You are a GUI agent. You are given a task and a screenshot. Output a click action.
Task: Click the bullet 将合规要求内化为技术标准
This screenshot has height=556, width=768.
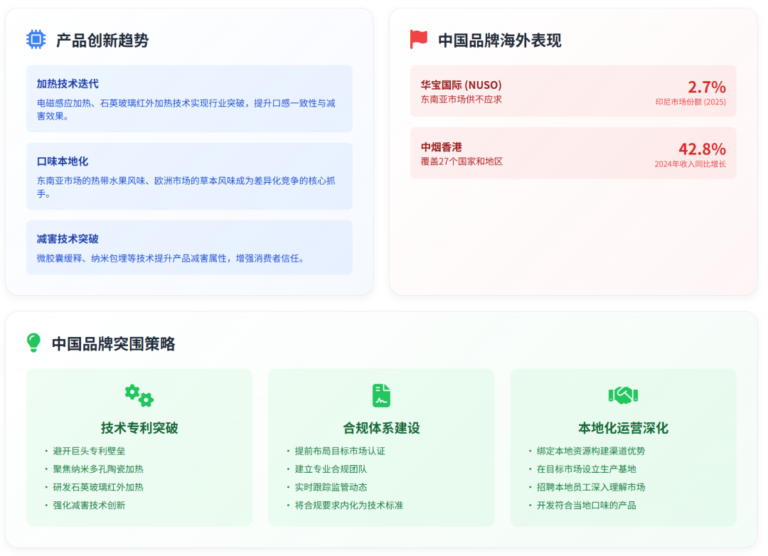pyautogui.click(x=349, y=506)
